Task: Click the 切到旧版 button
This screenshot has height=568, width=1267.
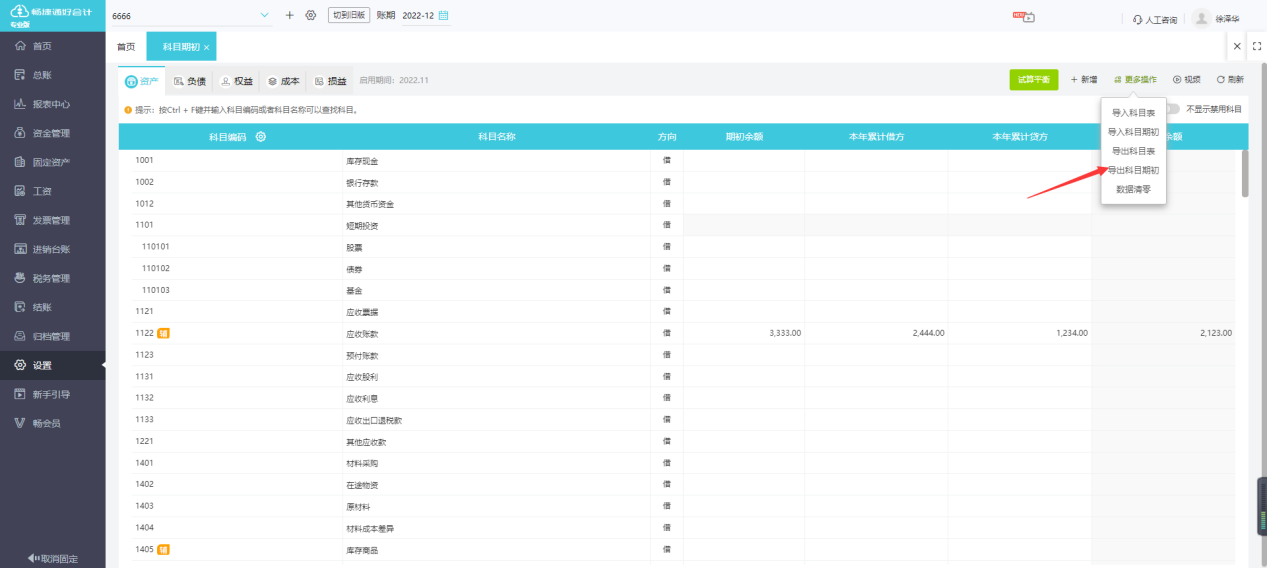Action: pyautogui.click(x=349, y=15)
